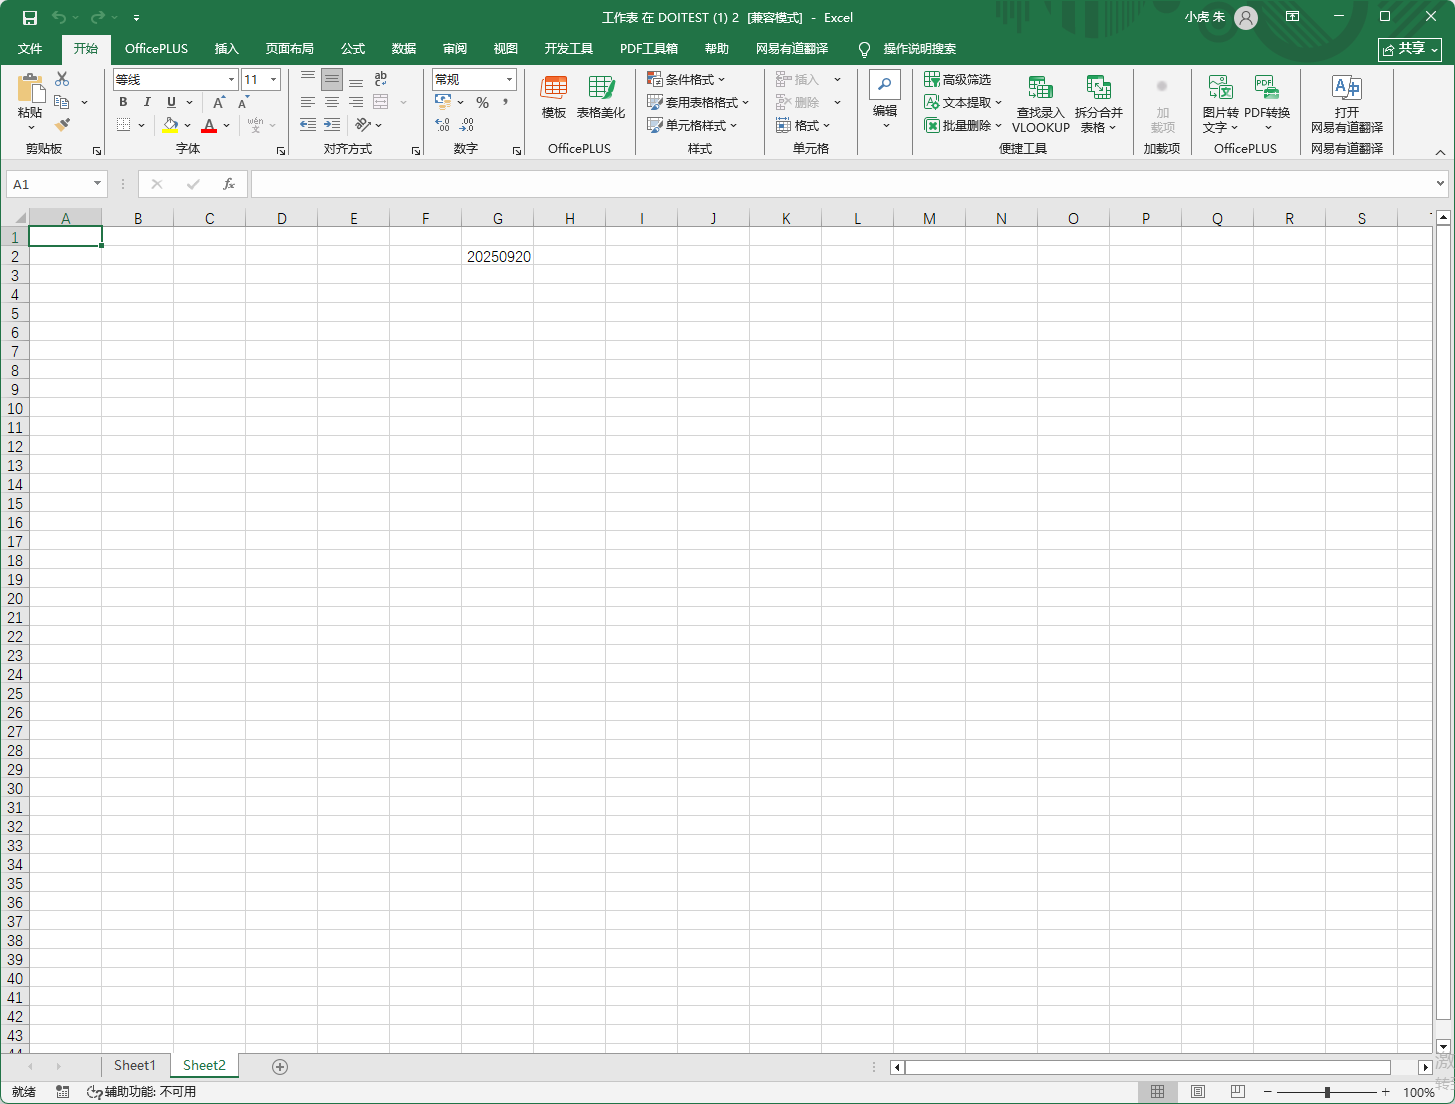This screenshot has width=1455, height=1104.
Task: Click the 共享 Share button
Action: pos(1410,49)
